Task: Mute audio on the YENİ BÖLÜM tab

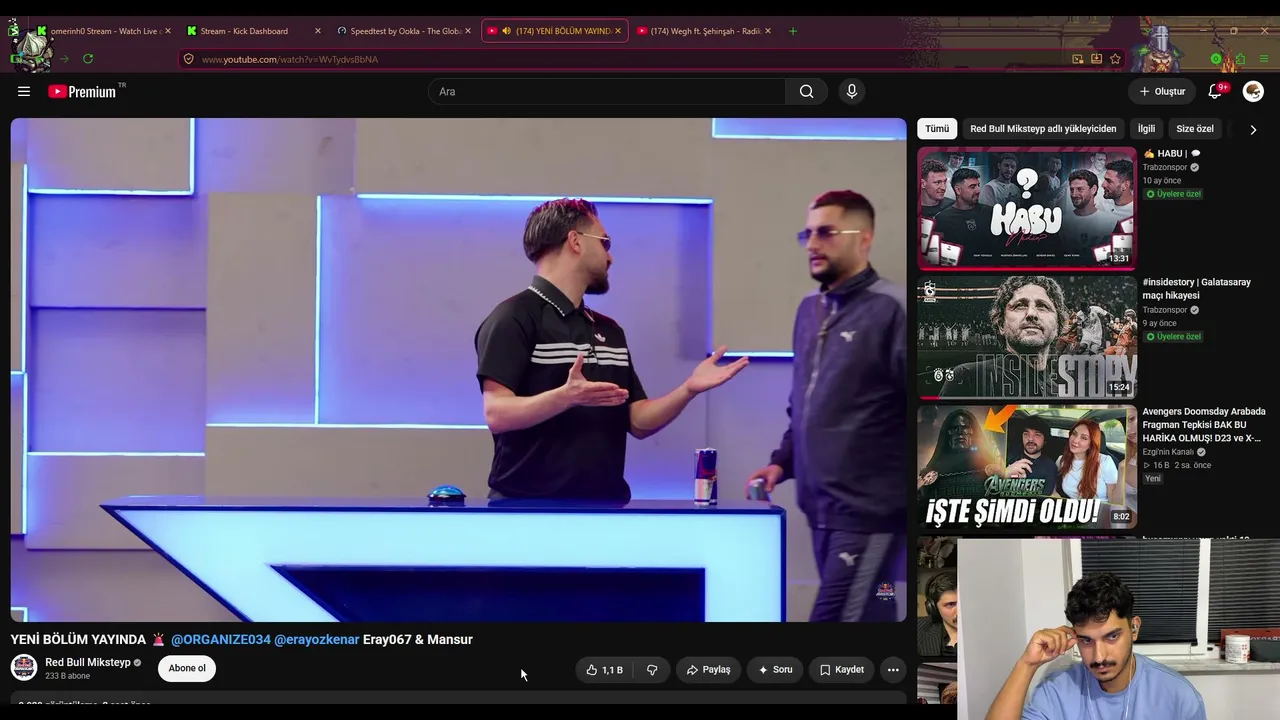Action: (x=506, y=31)
